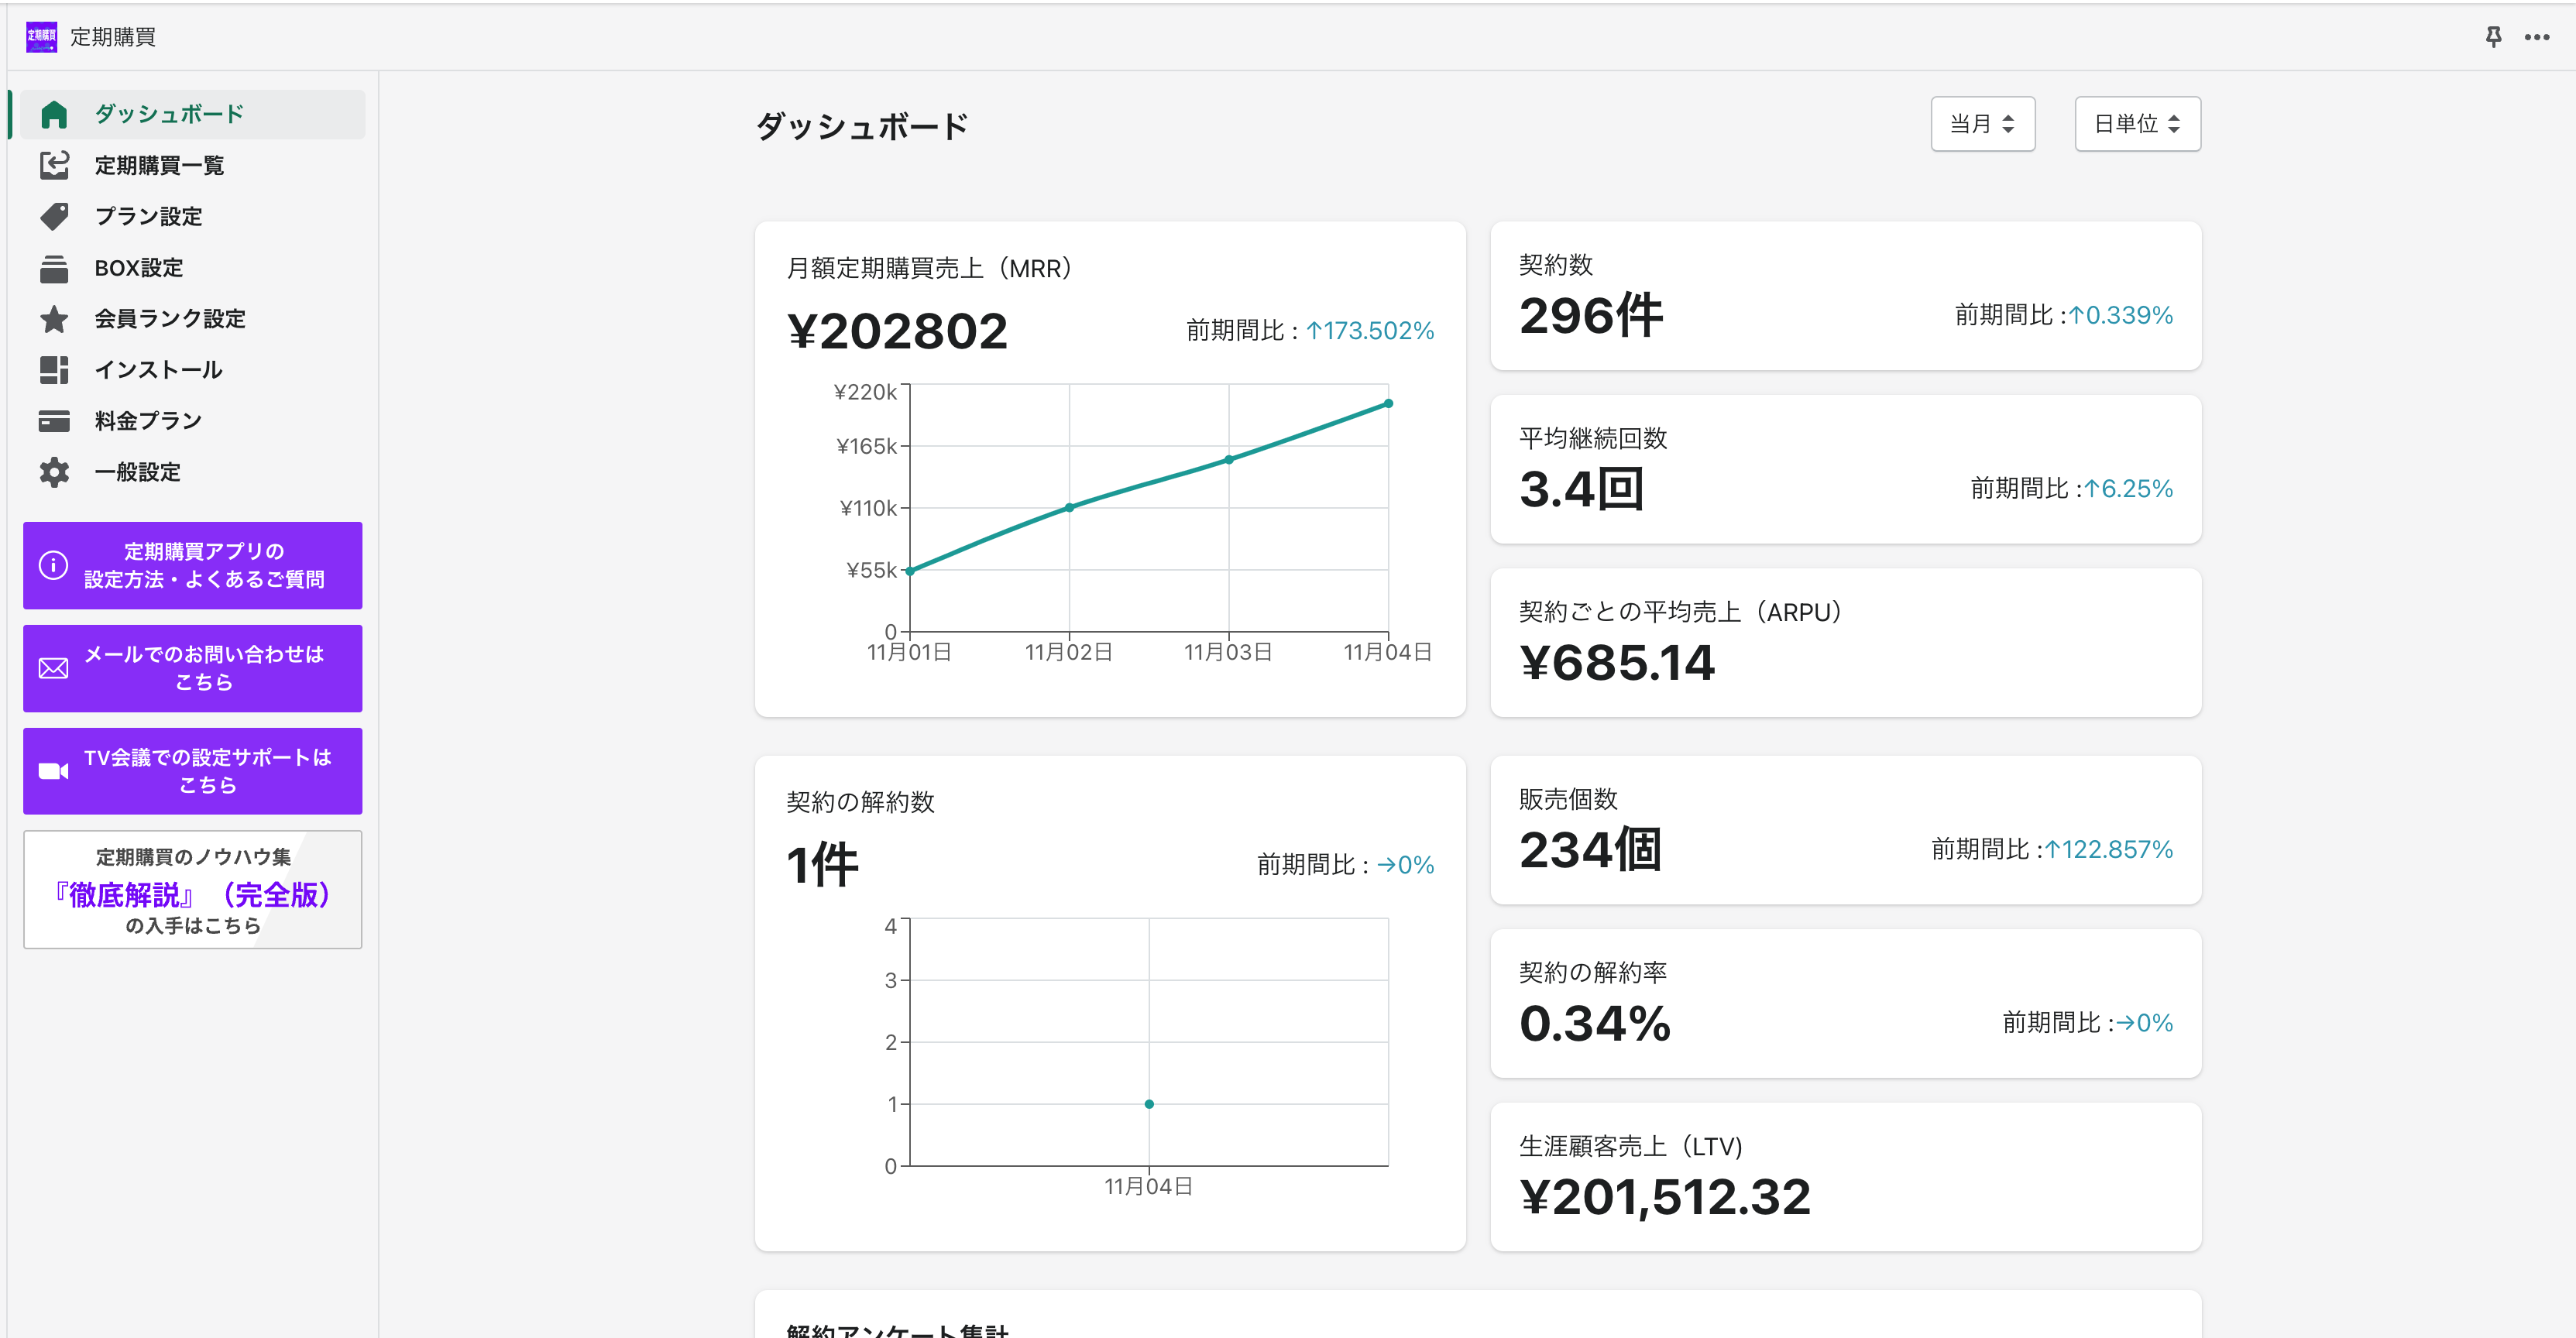Open 定期購買一覧 menu item

159,165
